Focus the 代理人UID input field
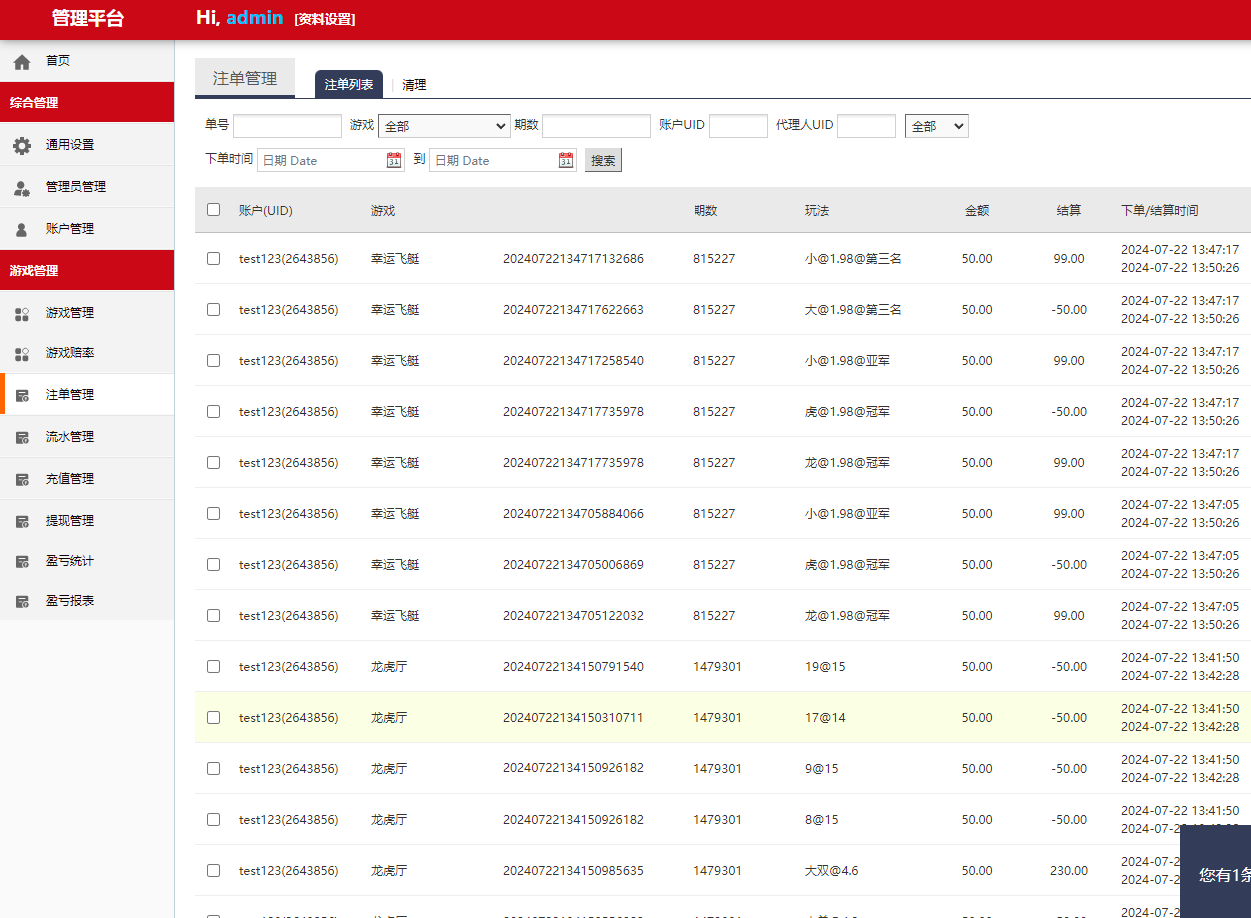This screenshot has height=918, width=1251. 866,126
